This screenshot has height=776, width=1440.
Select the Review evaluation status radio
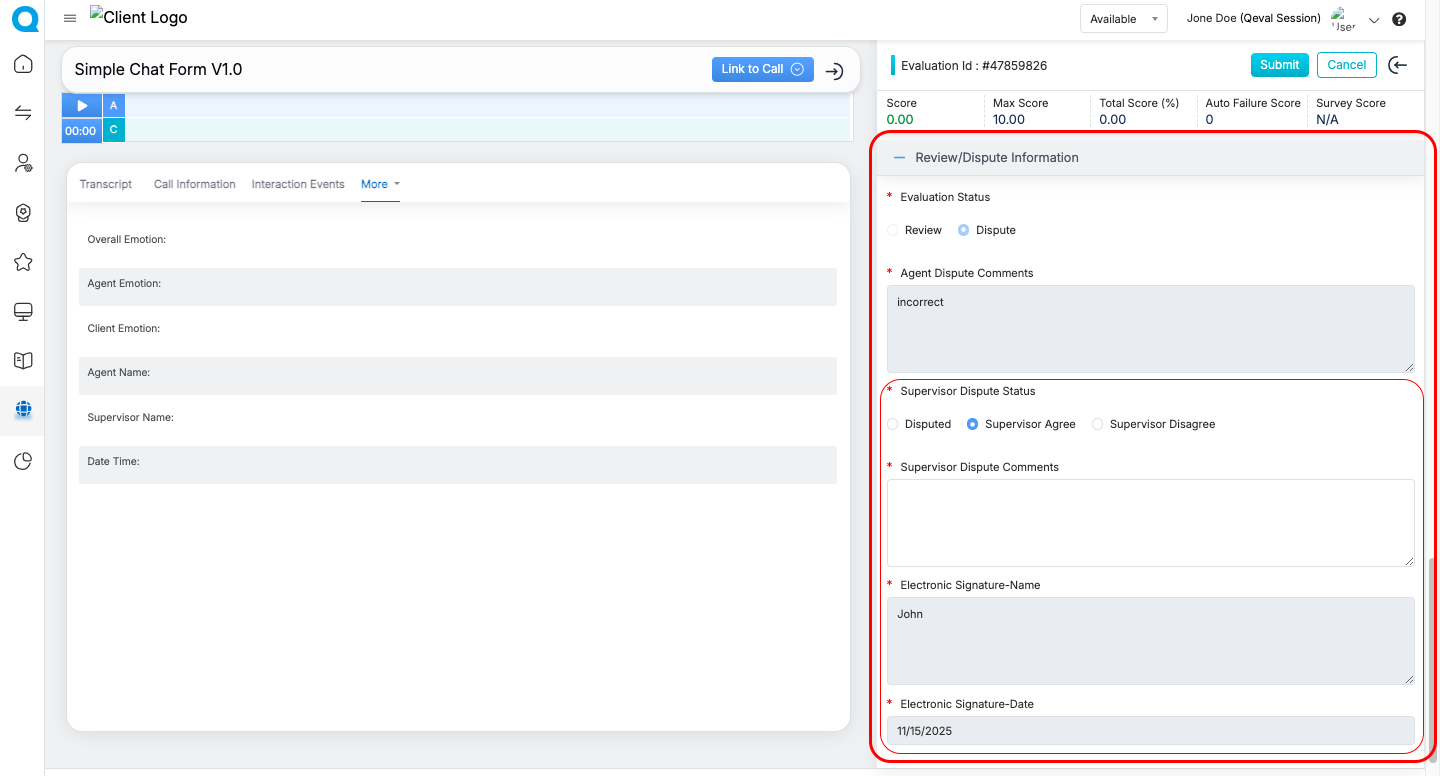click(893, 230)
